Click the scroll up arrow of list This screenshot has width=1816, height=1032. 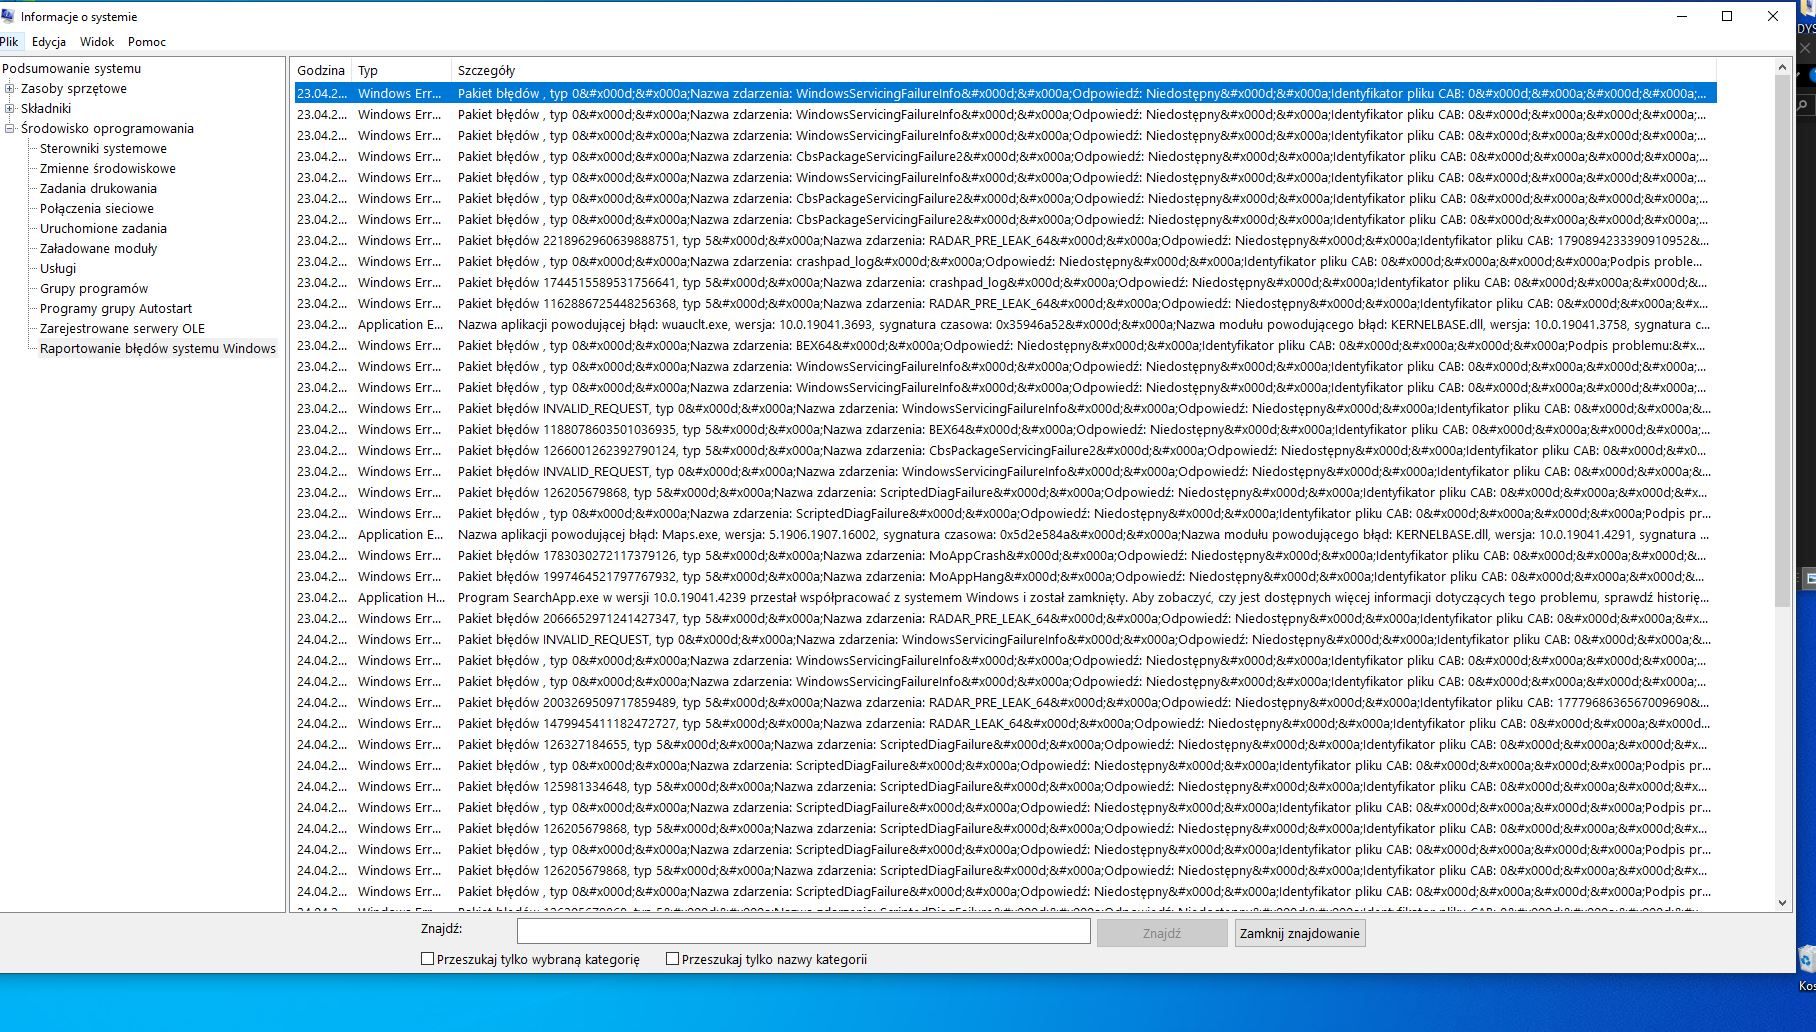pos(1782,67)
